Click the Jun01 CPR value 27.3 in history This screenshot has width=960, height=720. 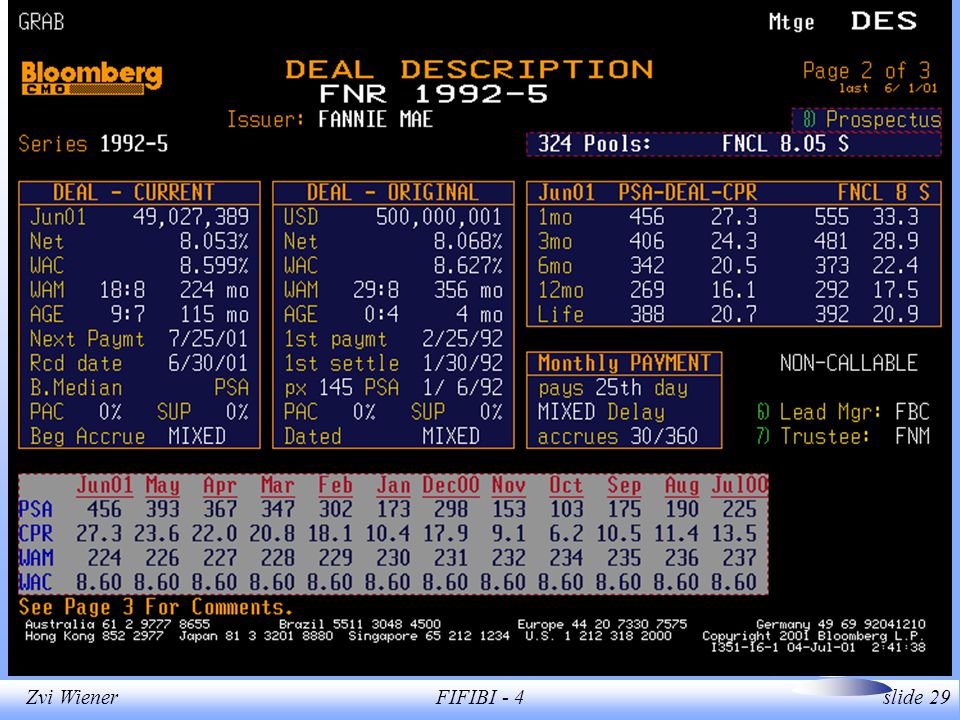coord(99,534)
